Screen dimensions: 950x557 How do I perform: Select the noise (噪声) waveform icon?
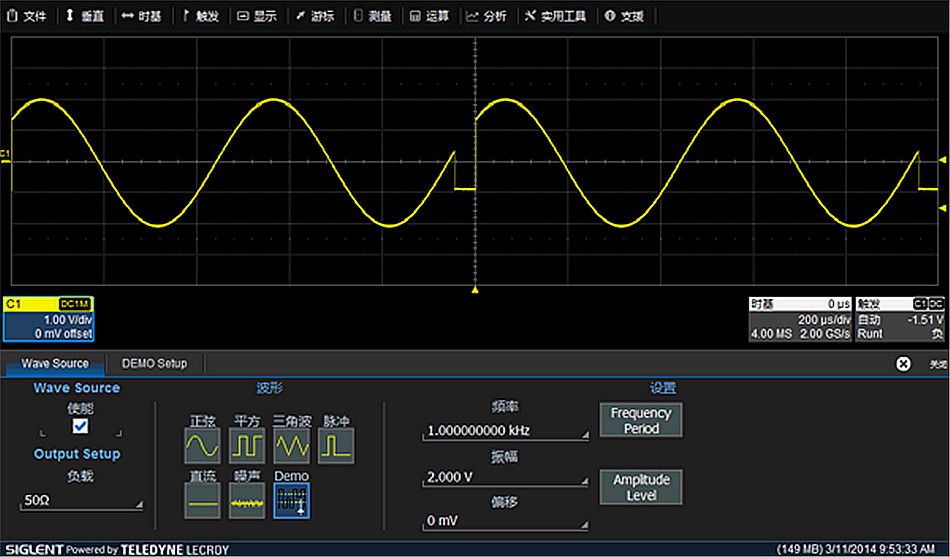click(247, 501)
